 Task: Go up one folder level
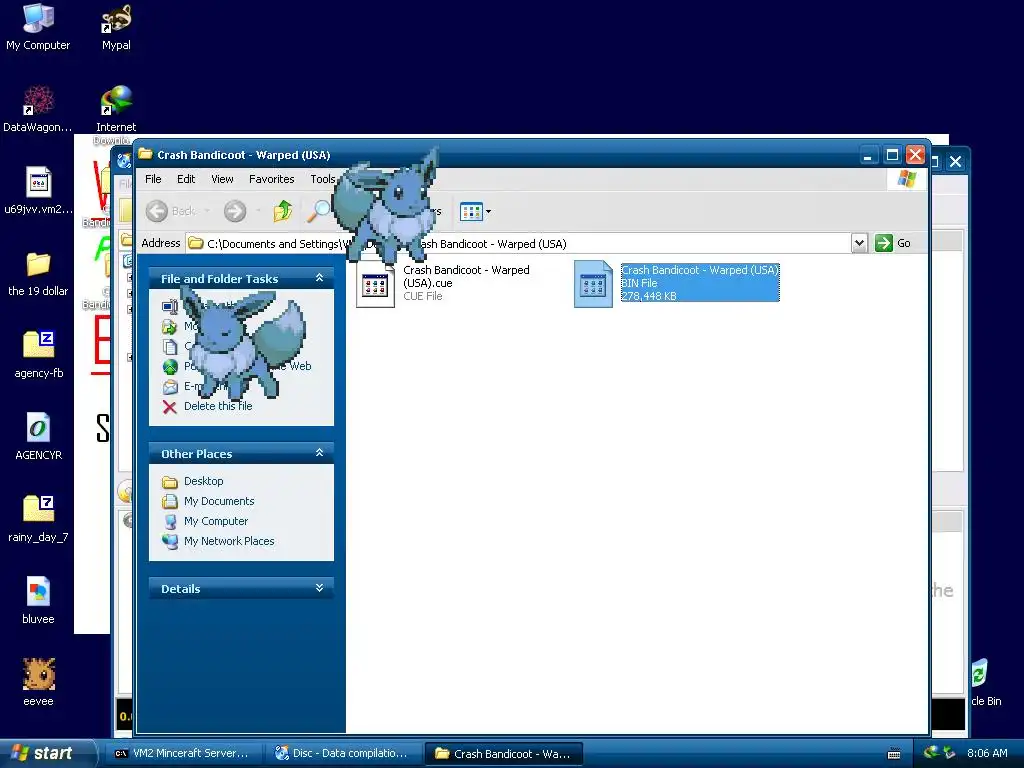[x=283, y=211]
